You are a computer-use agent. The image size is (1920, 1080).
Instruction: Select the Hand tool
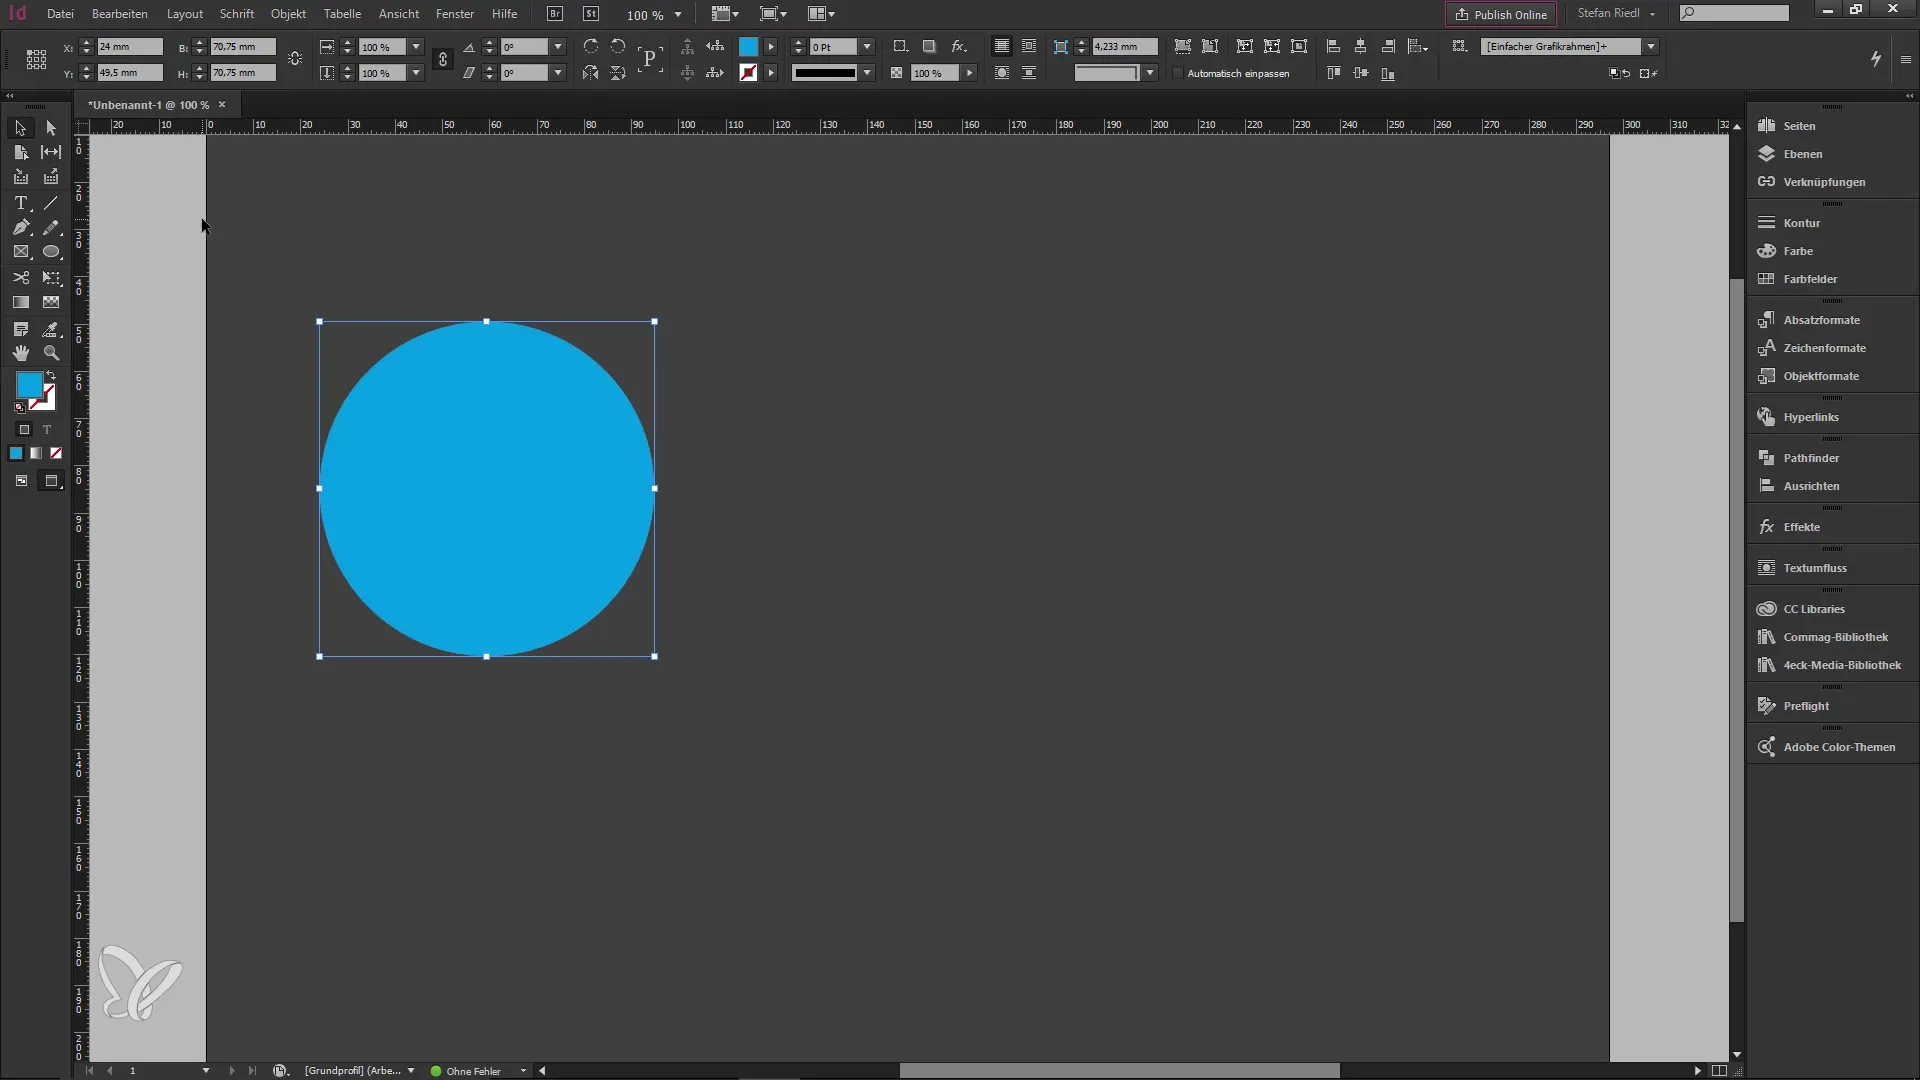click(x=20, y=353)
